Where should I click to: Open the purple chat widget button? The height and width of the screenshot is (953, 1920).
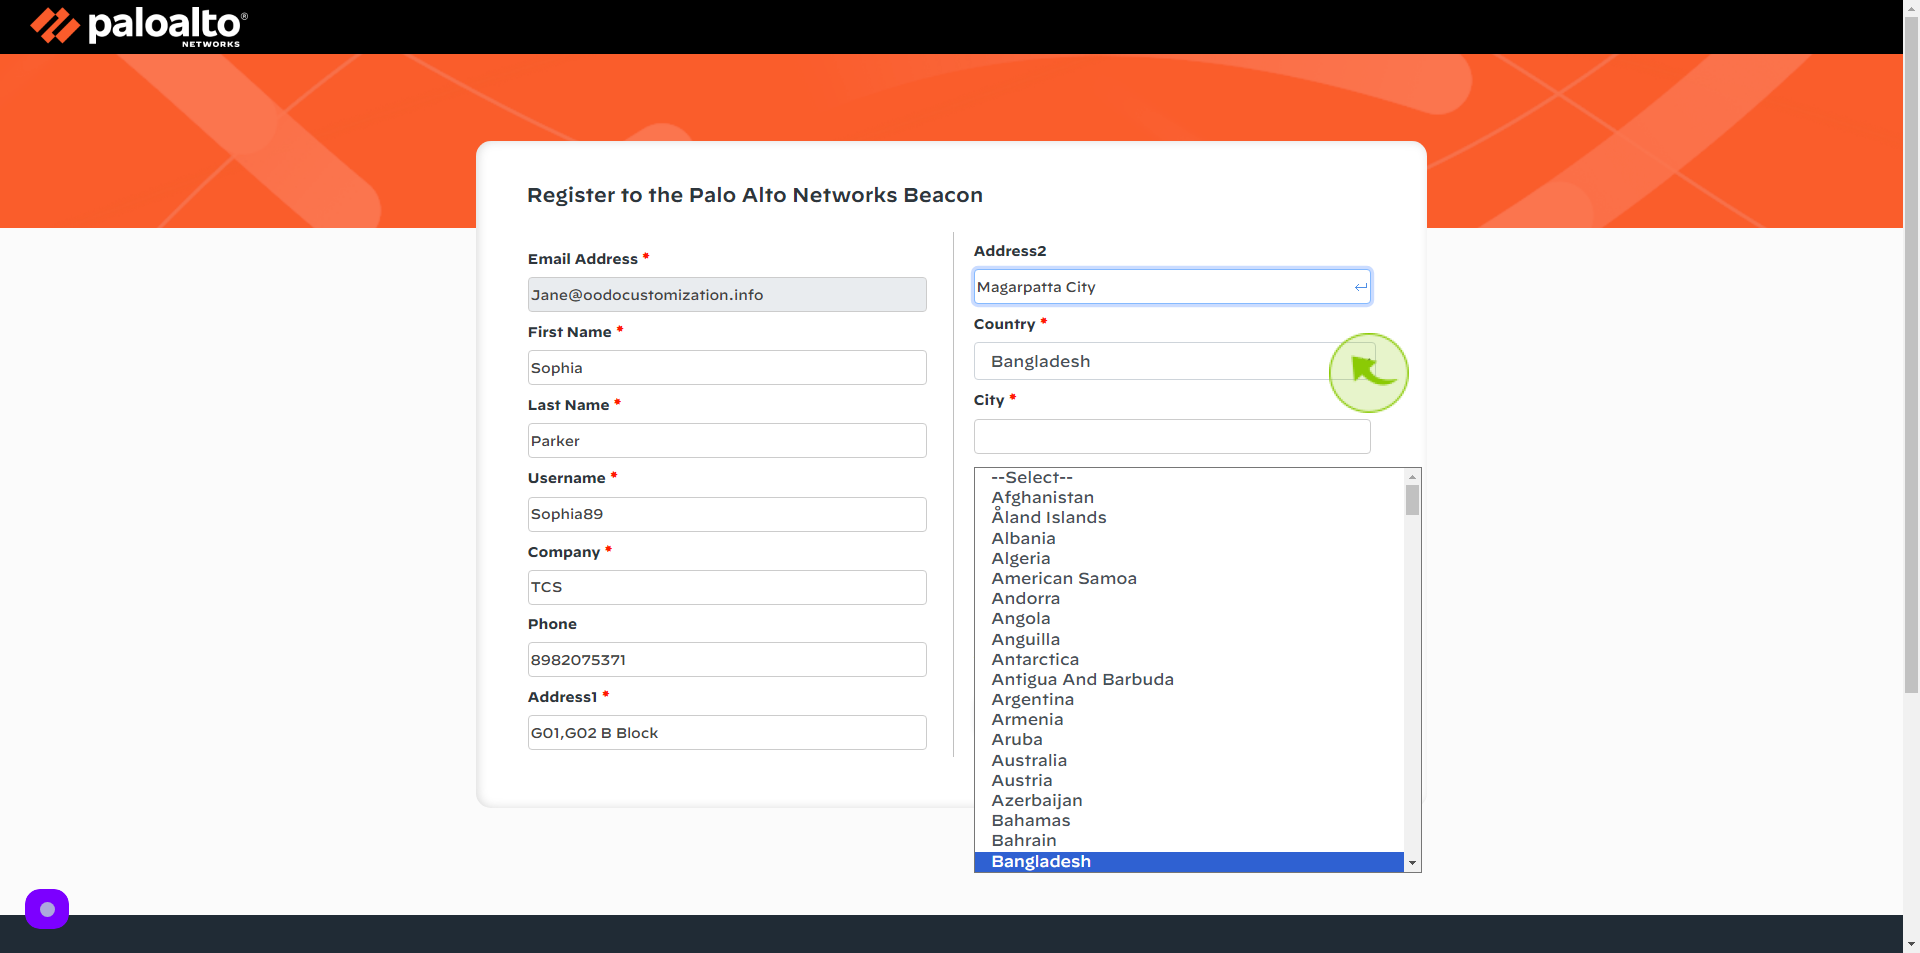(x=47, y=909)
